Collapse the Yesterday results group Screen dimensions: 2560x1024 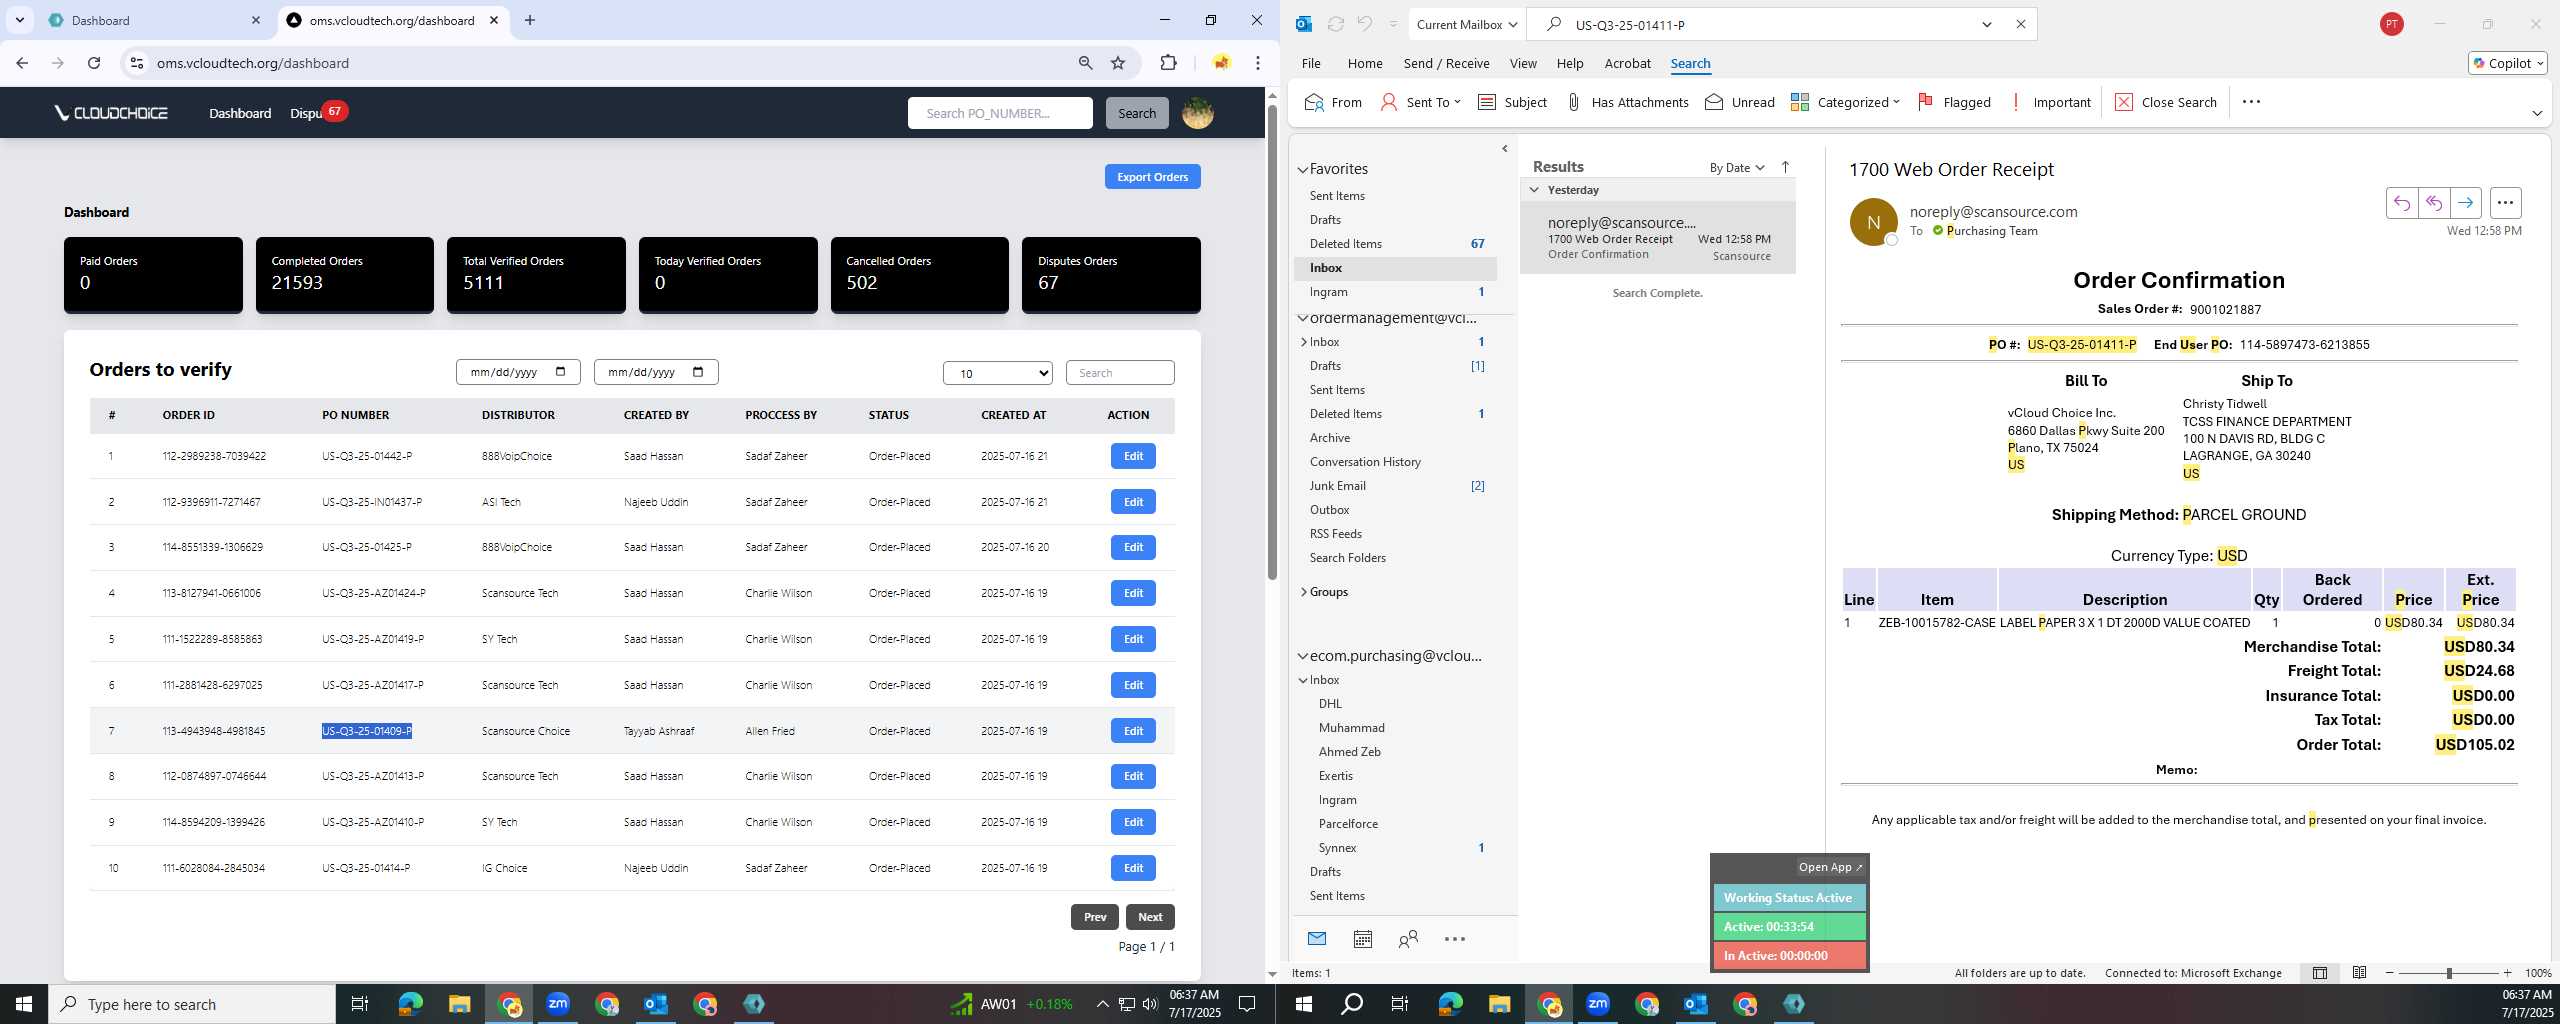(1534, 190)
